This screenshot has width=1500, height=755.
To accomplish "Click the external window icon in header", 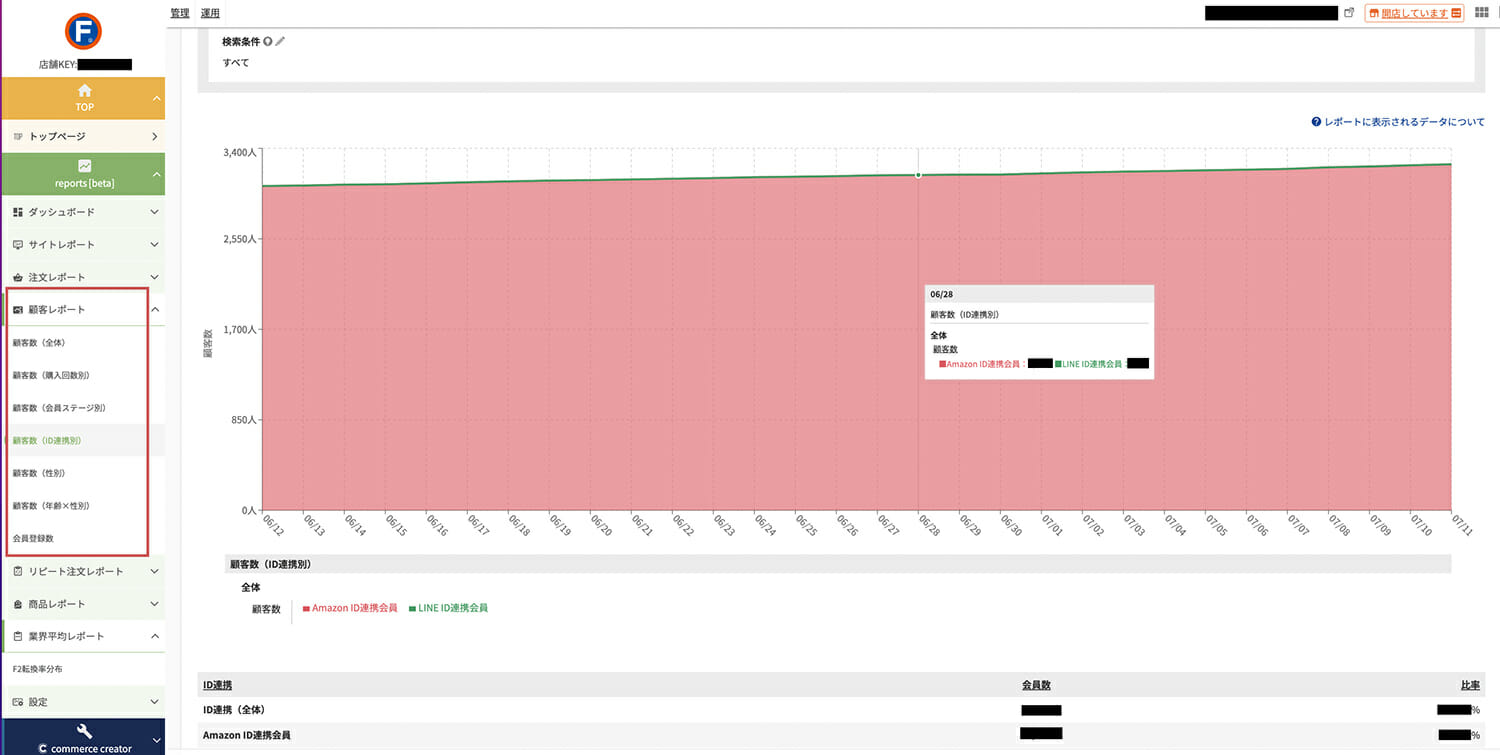I will click(x=1349, y=13).
